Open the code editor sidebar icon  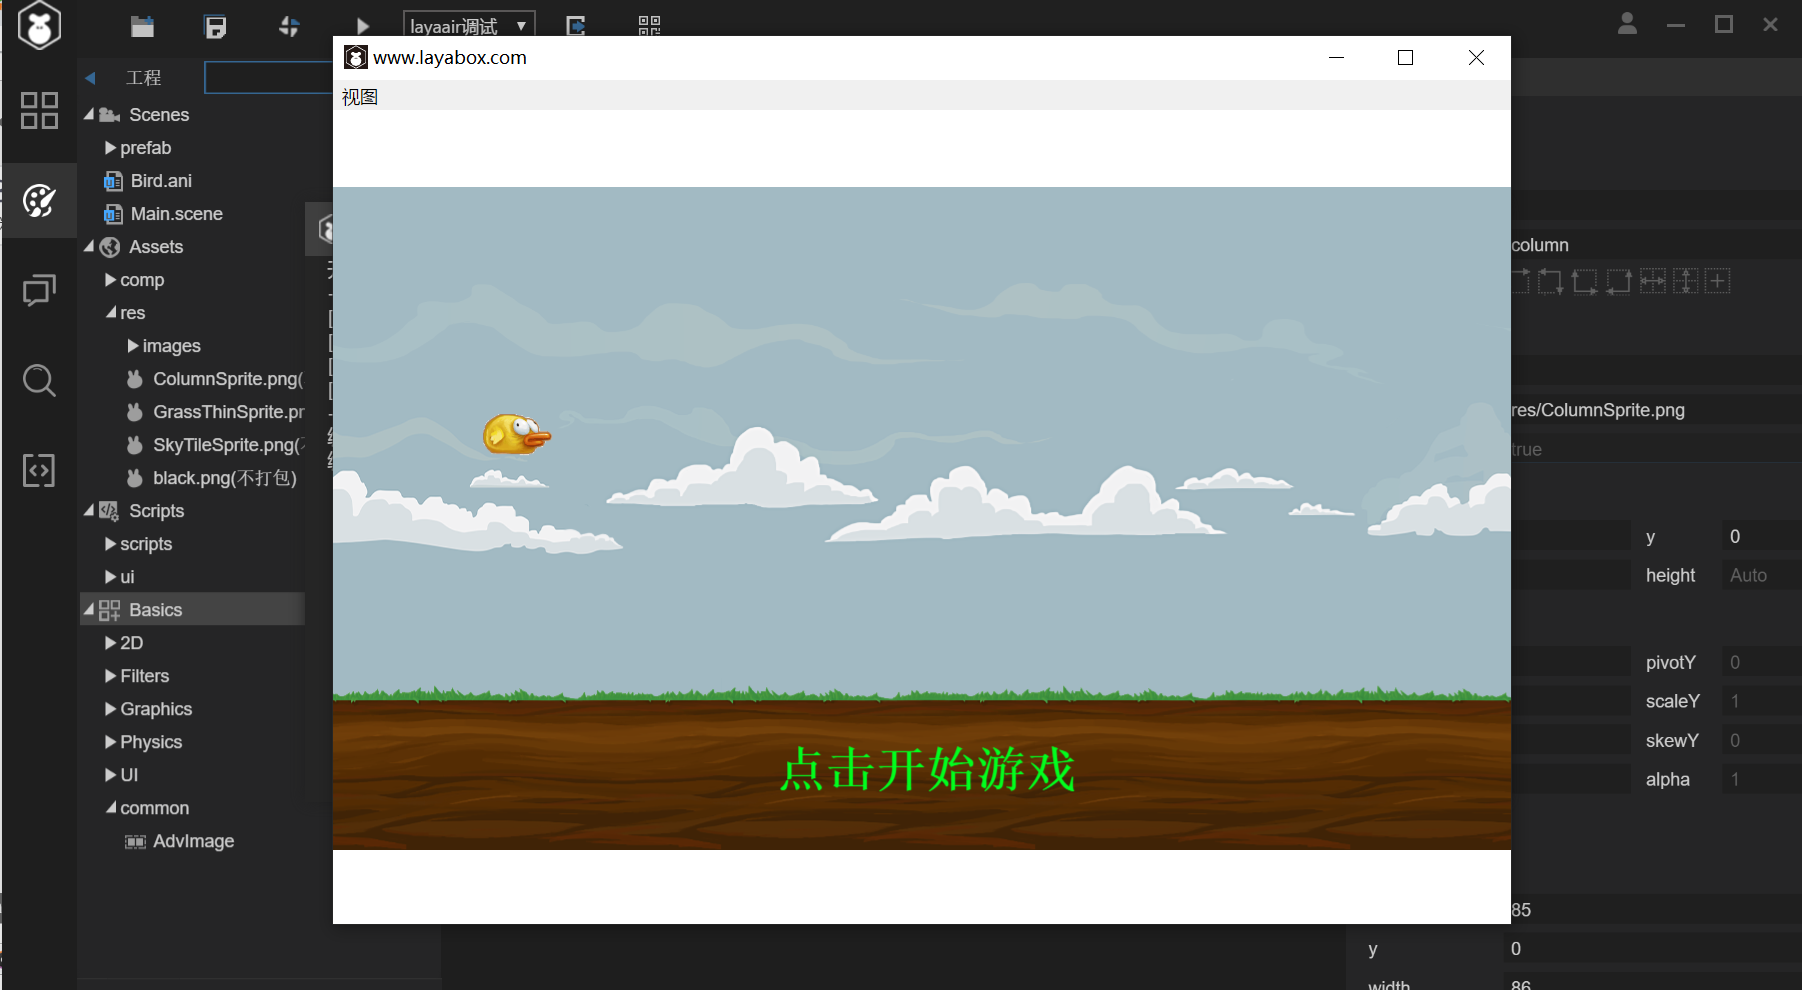pos(39,470)
